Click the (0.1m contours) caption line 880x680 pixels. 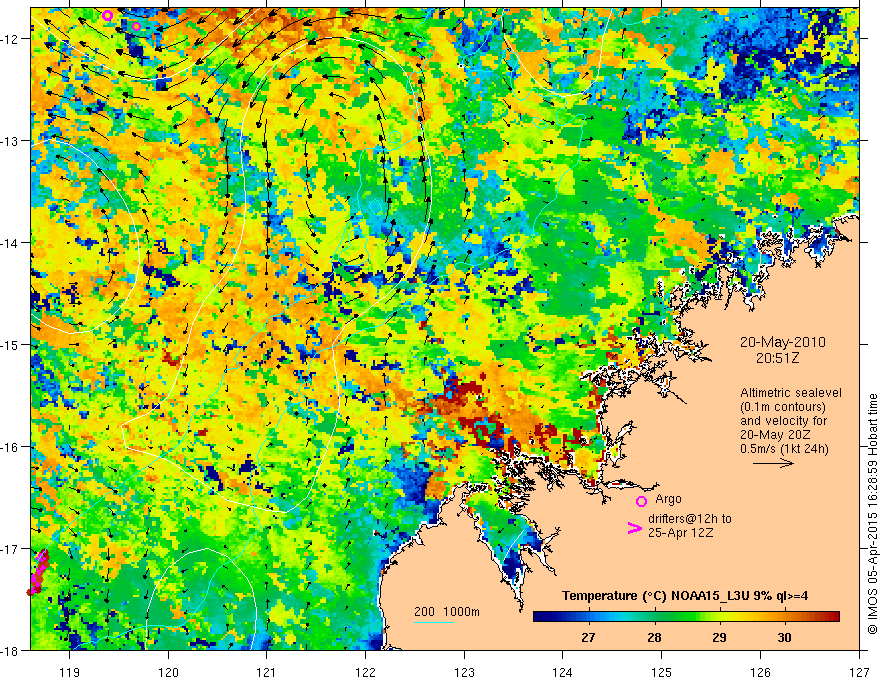click(x=783, y=407)
